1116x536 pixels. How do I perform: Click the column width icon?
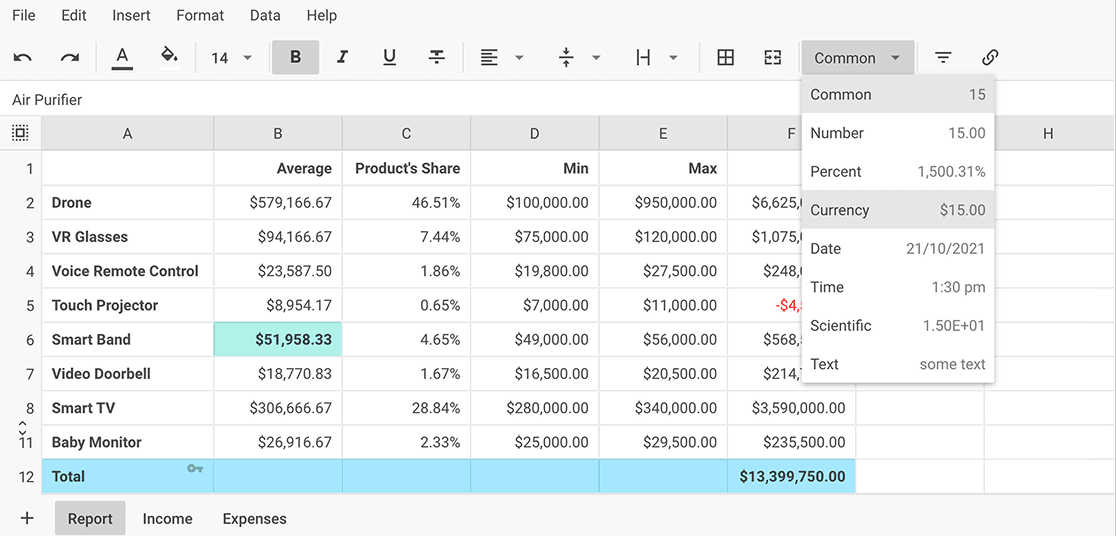coord(643,58)
